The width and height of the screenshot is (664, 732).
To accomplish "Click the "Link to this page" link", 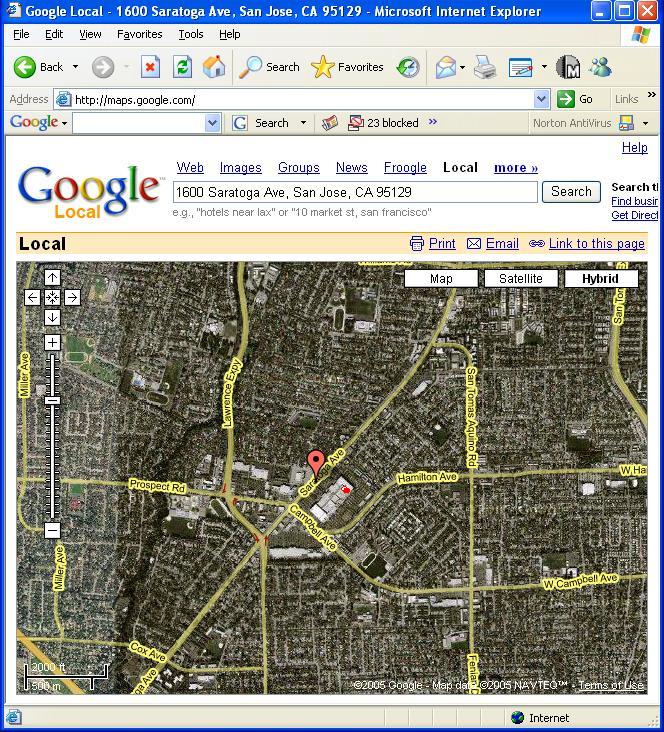I will click(x=596, y=243).
